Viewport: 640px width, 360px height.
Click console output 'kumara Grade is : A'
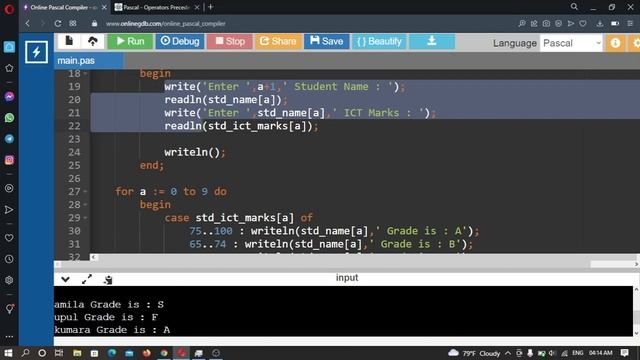[112, 330]
